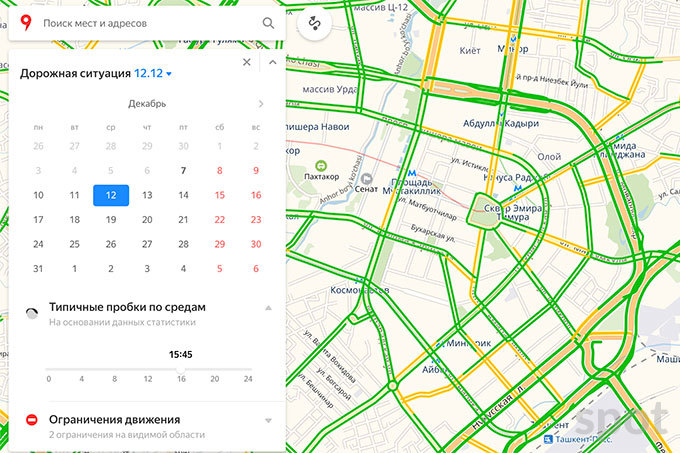
Task: Select December 13 in the calendar
Action: (x=147, y=195)
